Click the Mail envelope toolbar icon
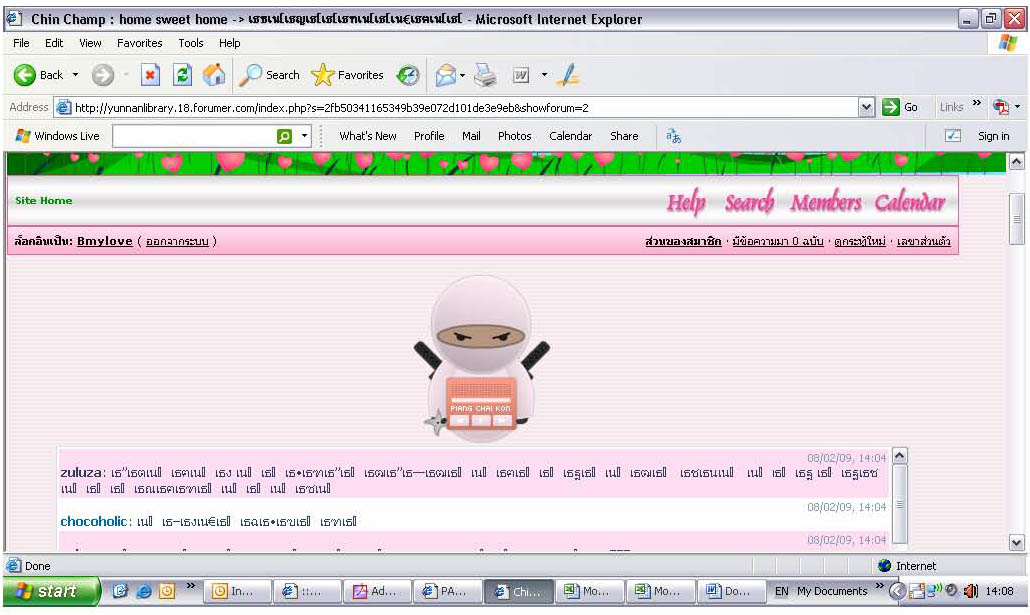The image size is (1030, 615). click(x=445, y=75)
